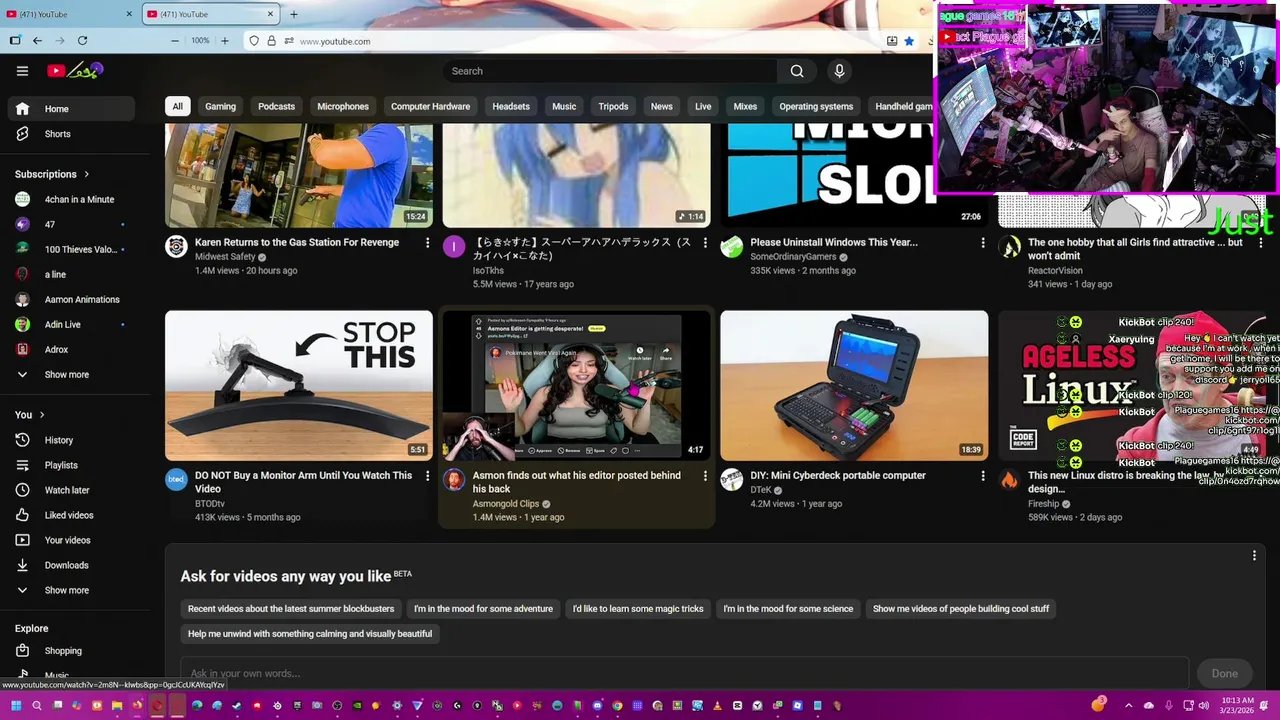
Task: Click the YouTube logo
Action: pos(75,70)
